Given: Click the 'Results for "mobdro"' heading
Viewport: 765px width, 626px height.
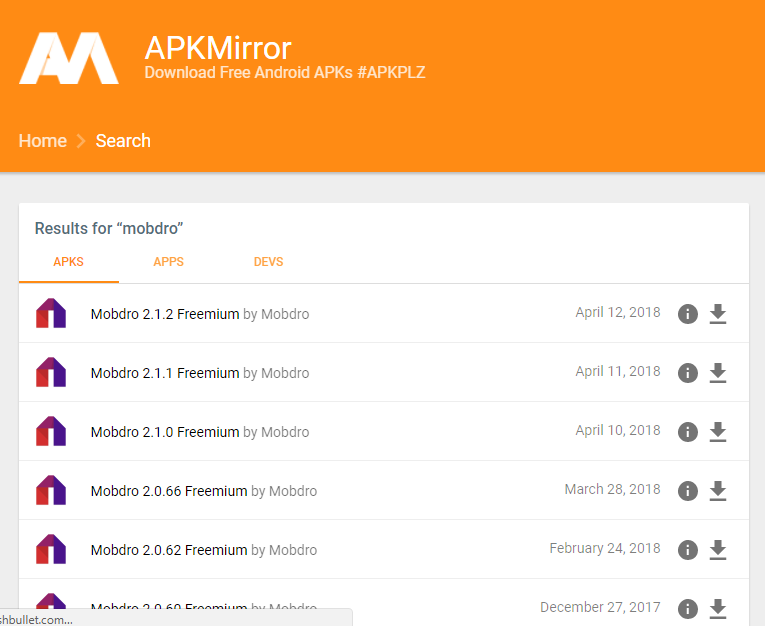Looking at the screenshot, I should click(x=109, y=228).
